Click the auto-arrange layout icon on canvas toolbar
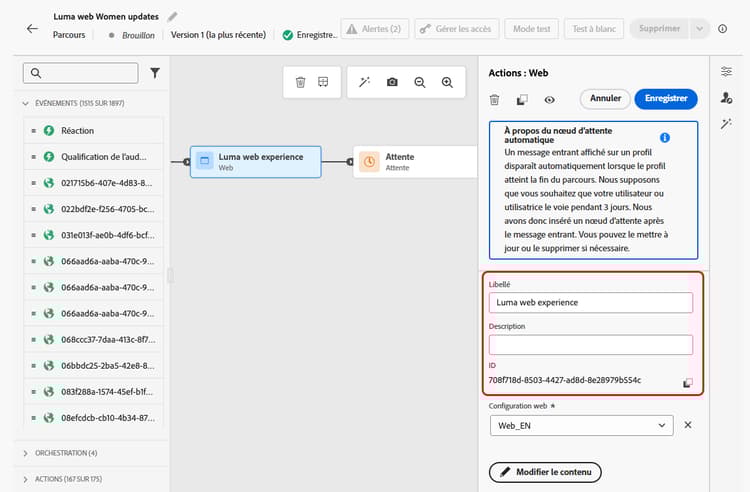750x492 pixels. pyautogui.click(x=323, y=82)
